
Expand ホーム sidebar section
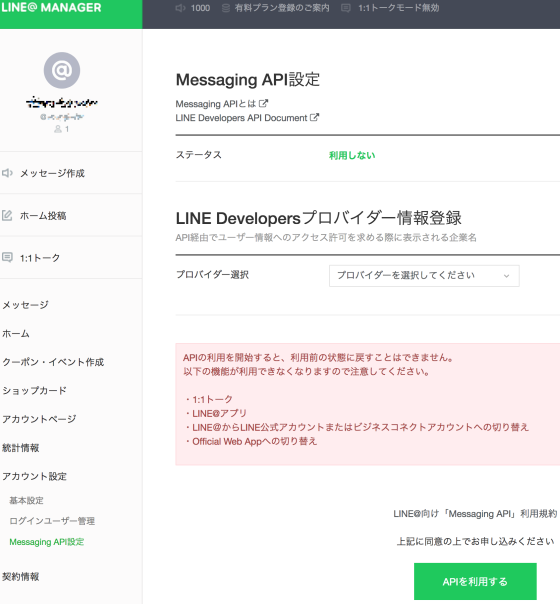pos(16,333)
